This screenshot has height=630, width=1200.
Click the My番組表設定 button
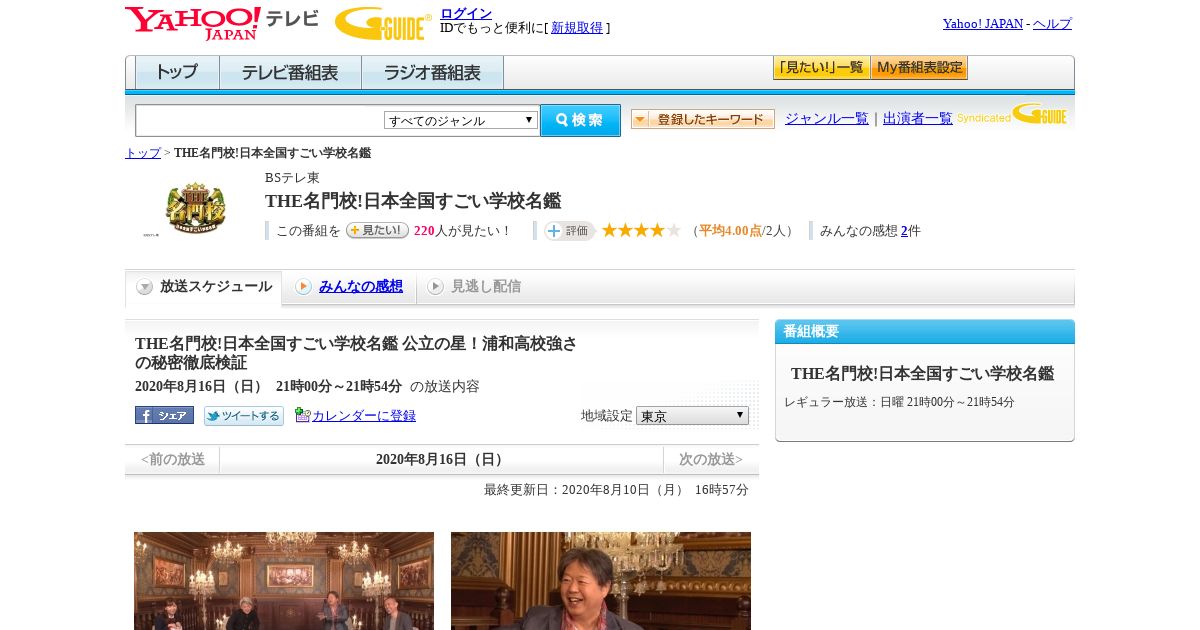[919, 68]
